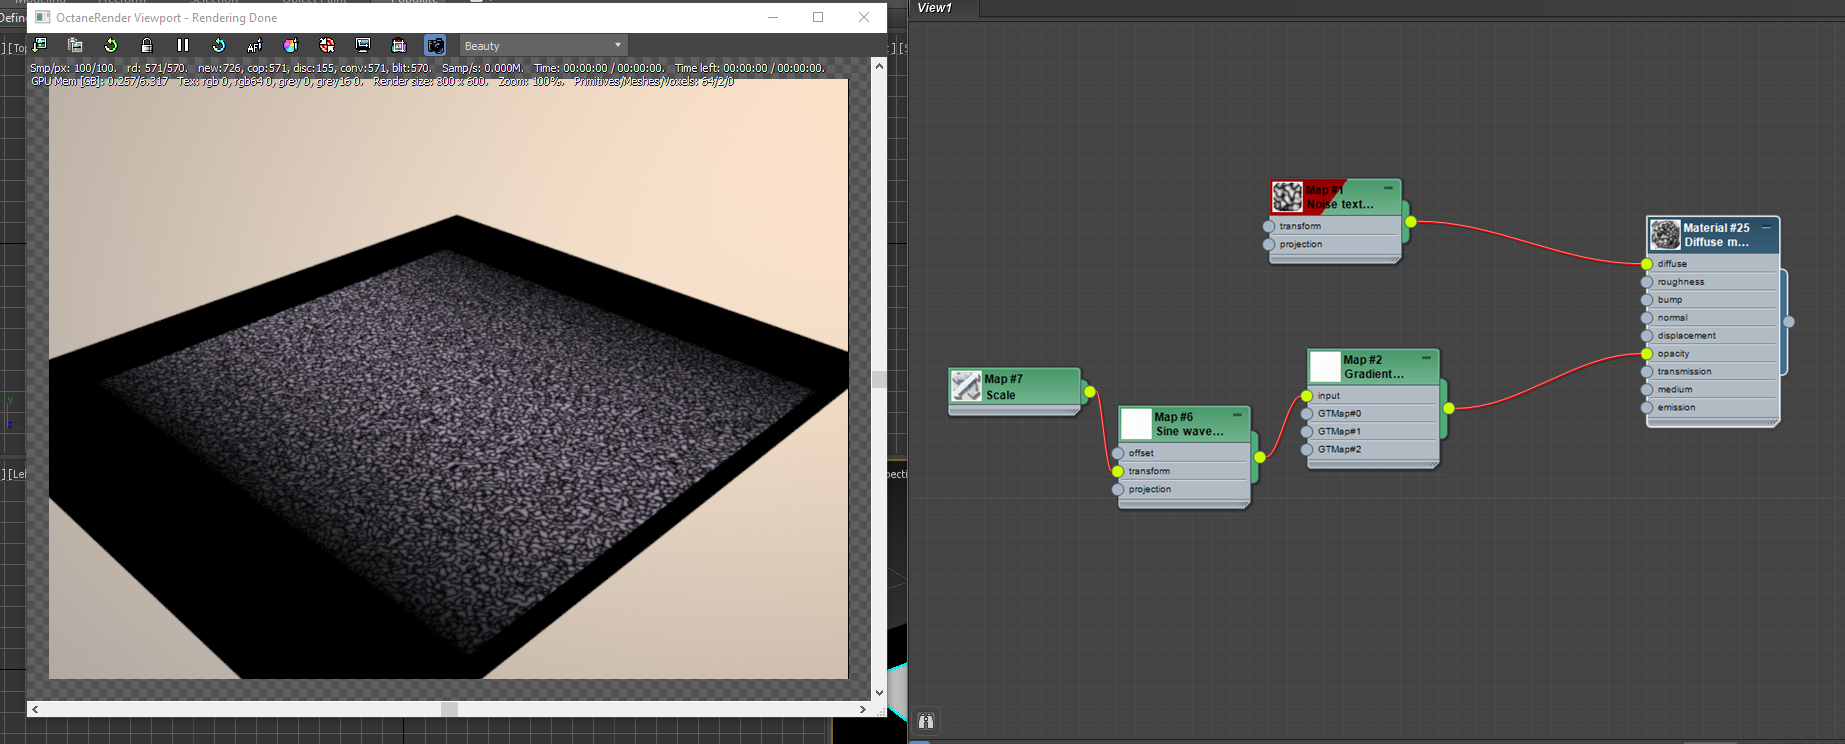Viewport: 1845px width, 744px height.
Task: Click the offset socket on Map #6 Sine wave
Action: [x=1118, y=453]
